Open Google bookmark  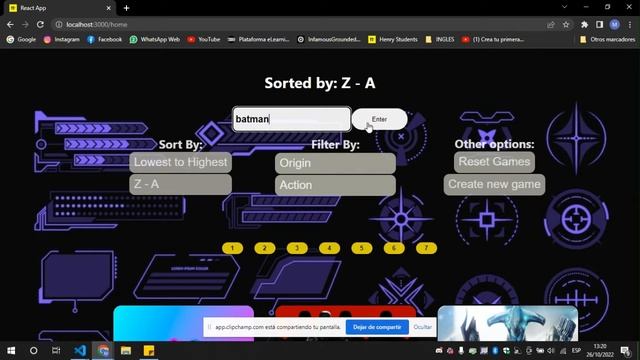21,40
